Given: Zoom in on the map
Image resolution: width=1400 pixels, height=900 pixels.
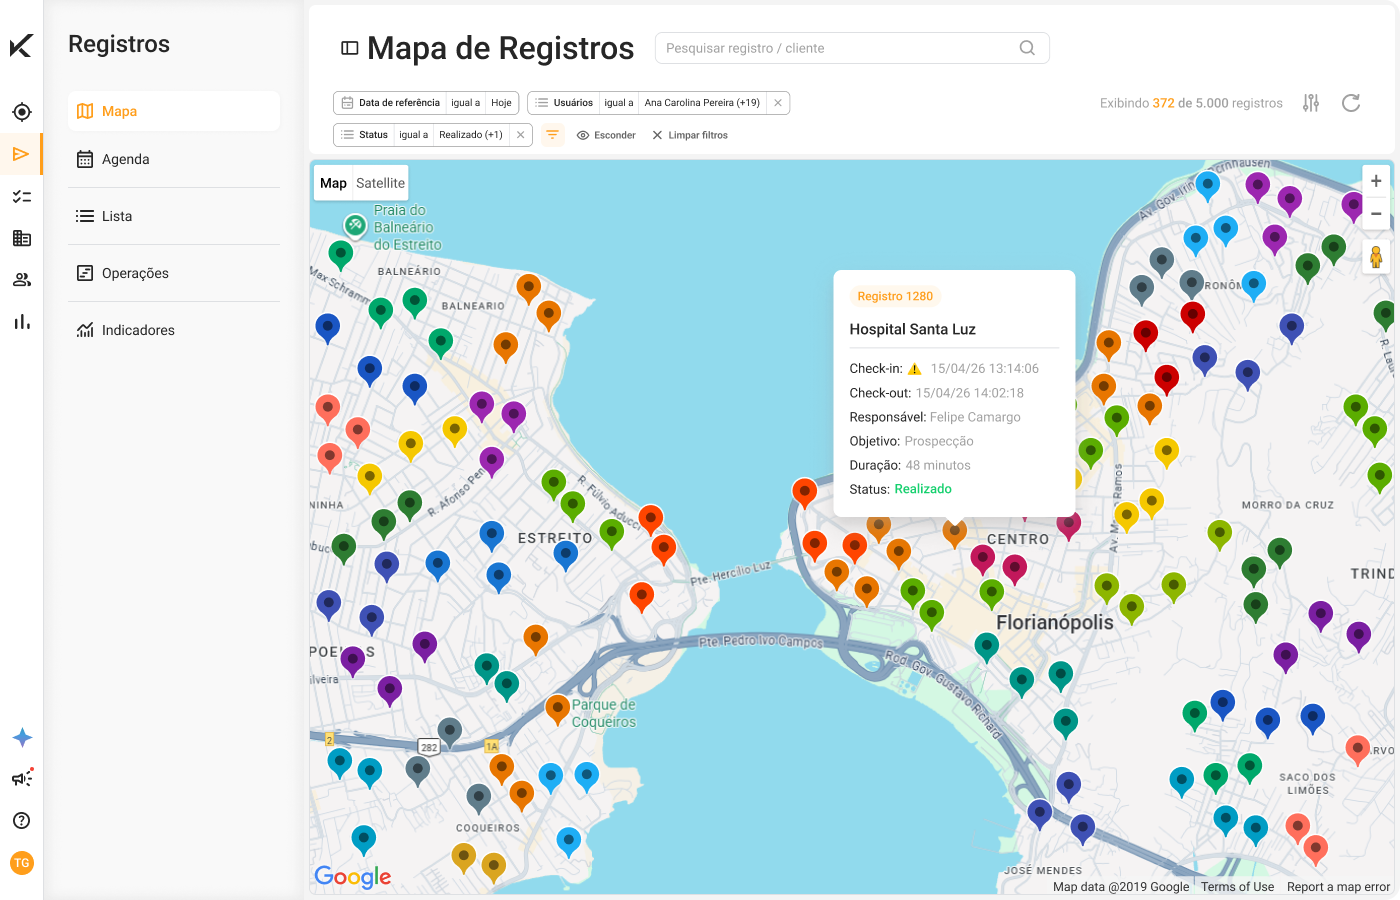Looking at the screenshot, I should (1376, 181).
